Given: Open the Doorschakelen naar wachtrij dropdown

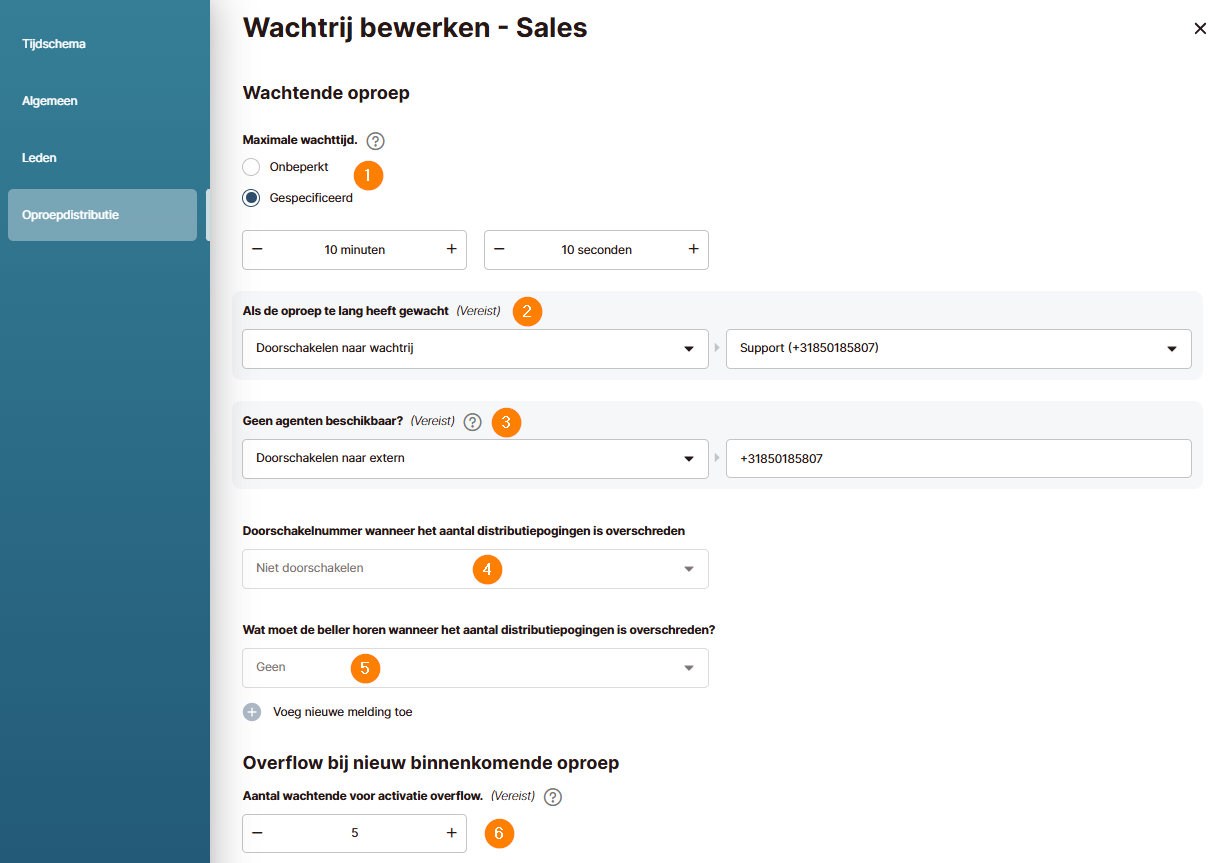Looking at the screenshot, I should [475, 348].
